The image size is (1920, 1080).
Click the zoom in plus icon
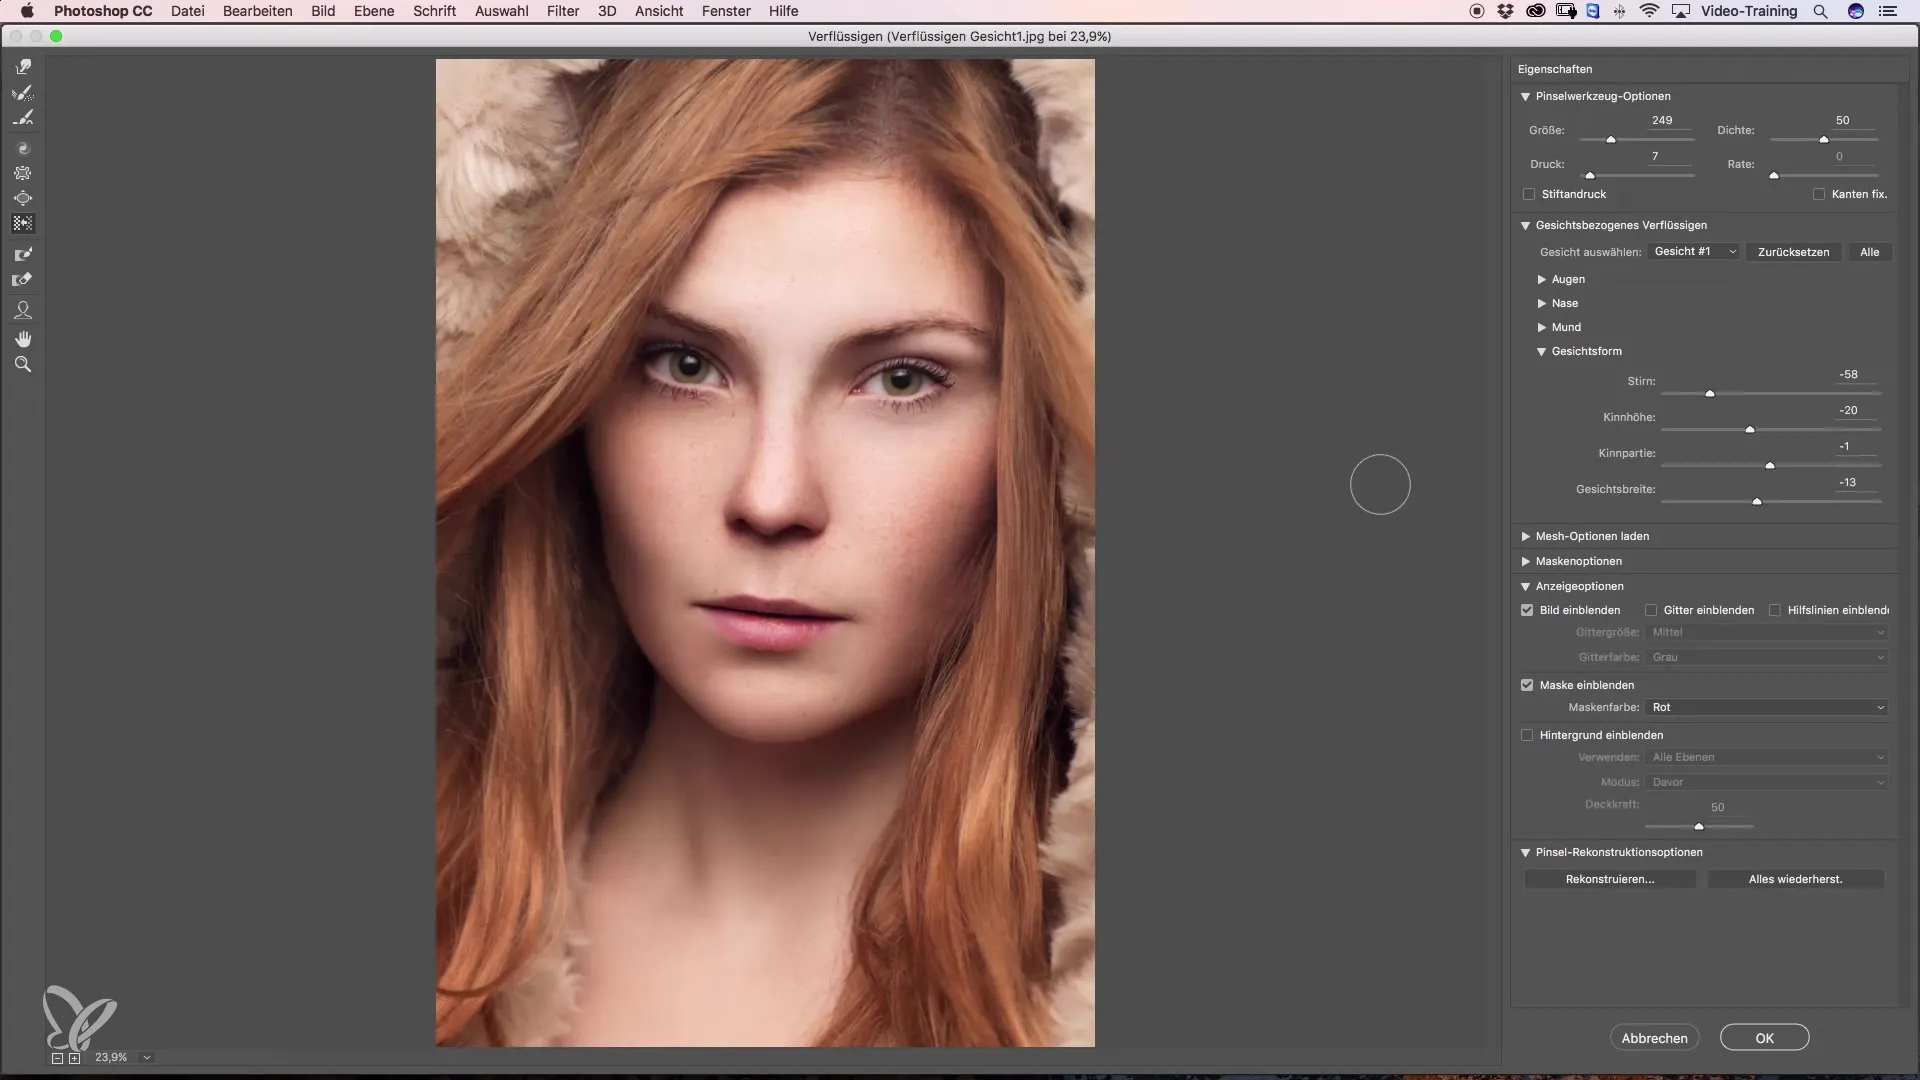click(74, 1058)
